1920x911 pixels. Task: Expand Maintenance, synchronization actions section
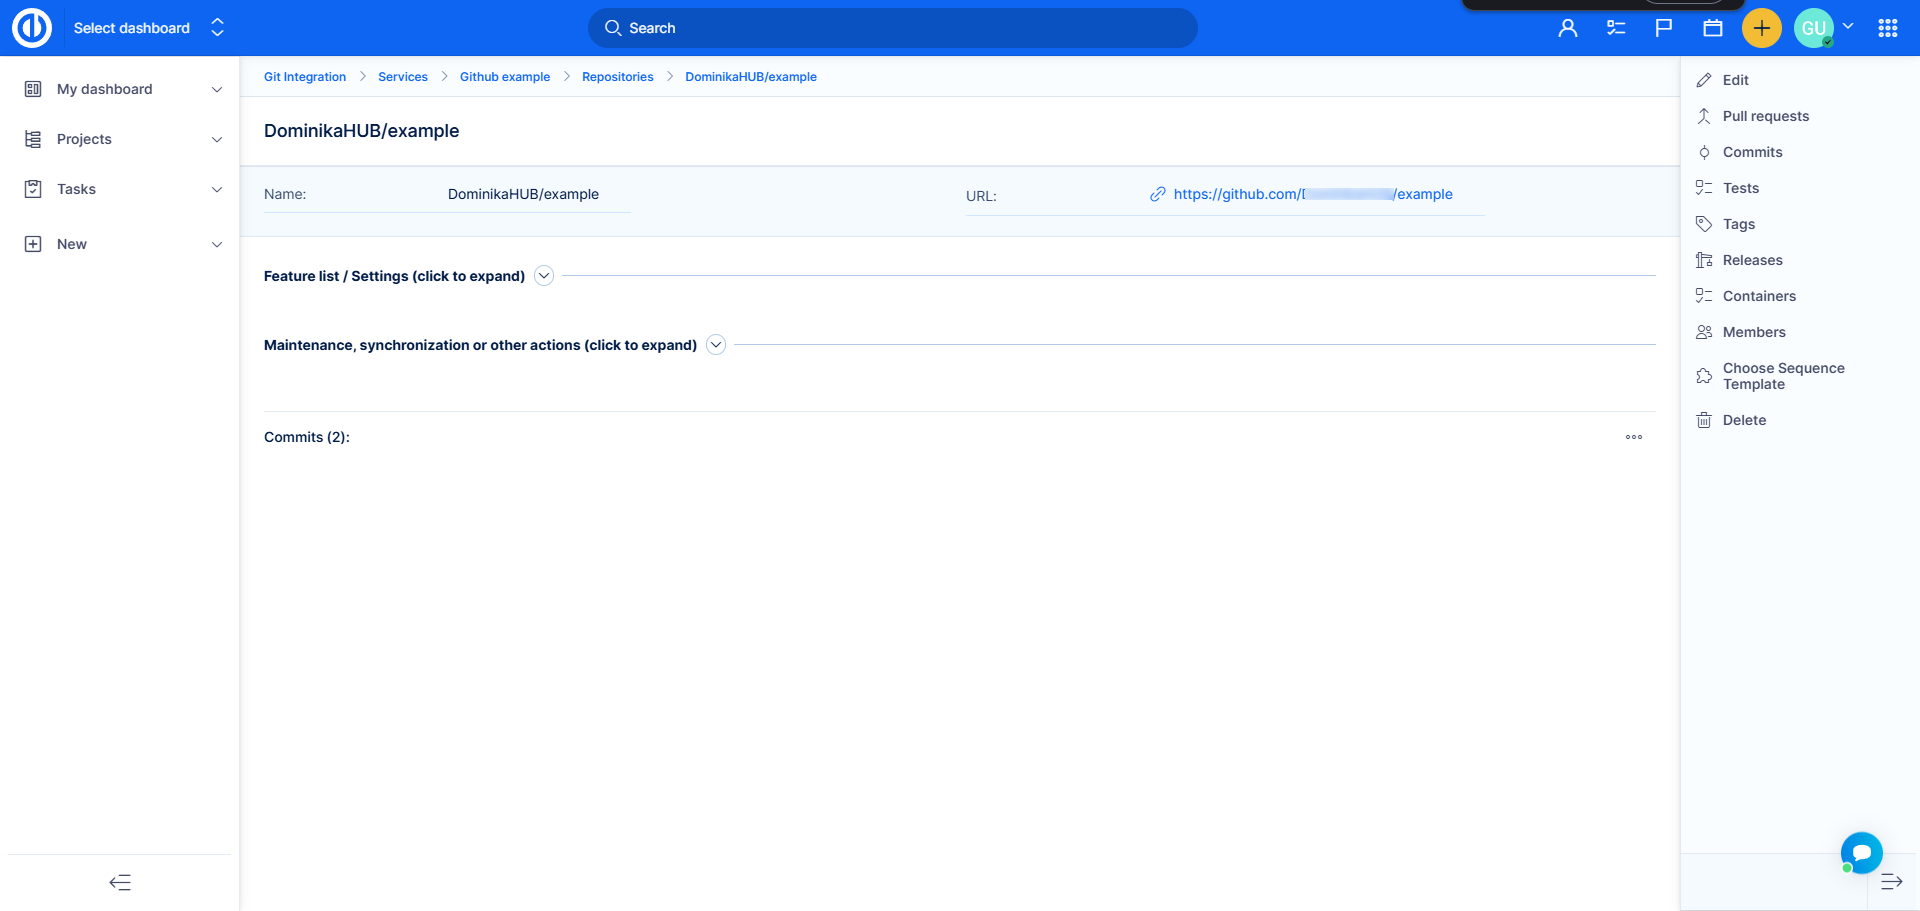(x=716, y=345)
